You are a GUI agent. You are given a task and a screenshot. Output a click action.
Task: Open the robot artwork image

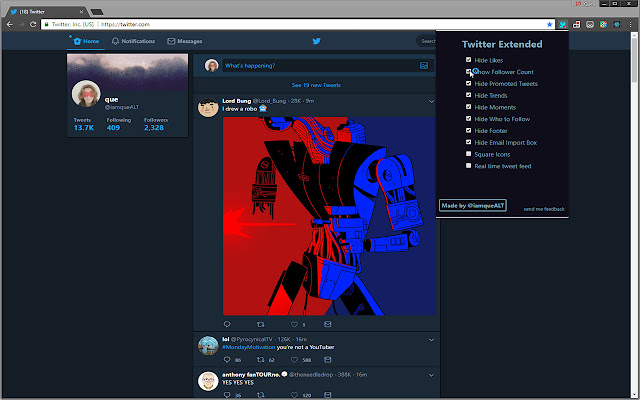point(329,216)
